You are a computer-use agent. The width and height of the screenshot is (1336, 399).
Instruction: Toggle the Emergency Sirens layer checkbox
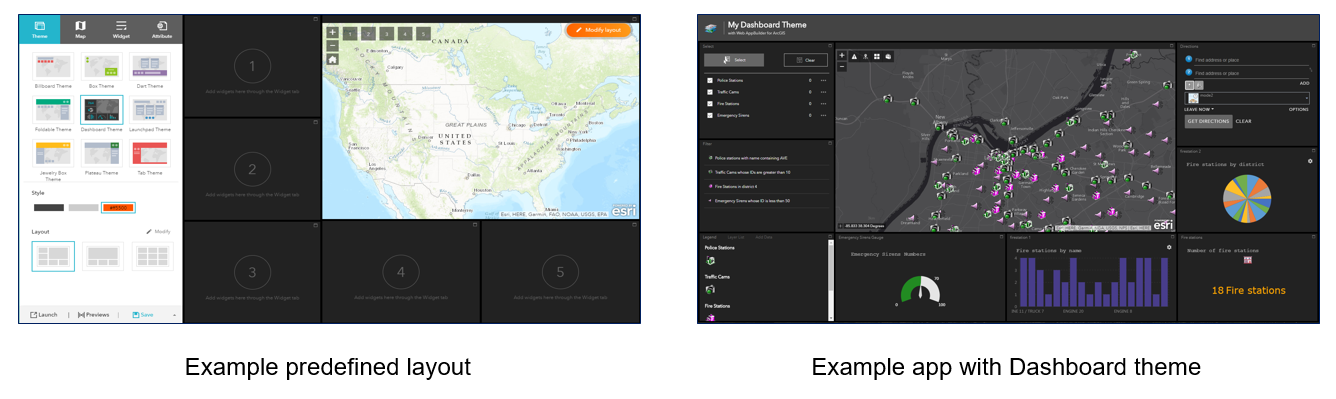tap(710, 115)
